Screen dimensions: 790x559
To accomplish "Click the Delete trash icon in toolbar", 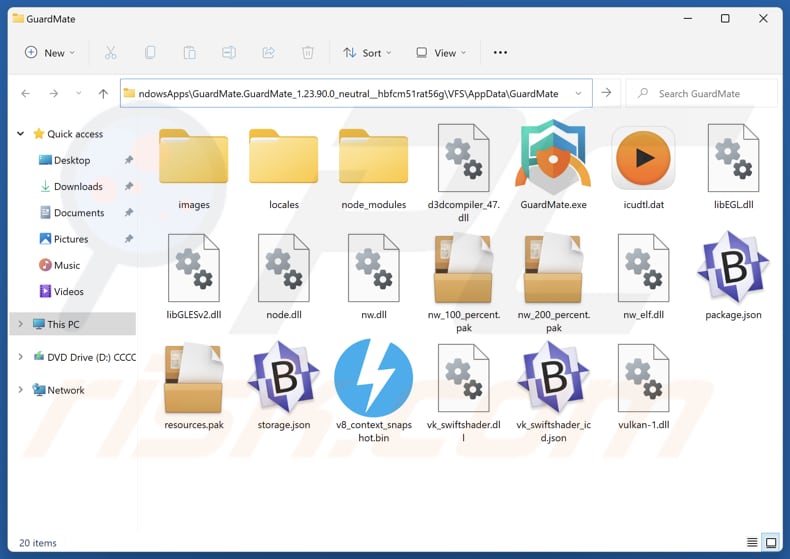I will pyautogui.click(x=308, y=53).
